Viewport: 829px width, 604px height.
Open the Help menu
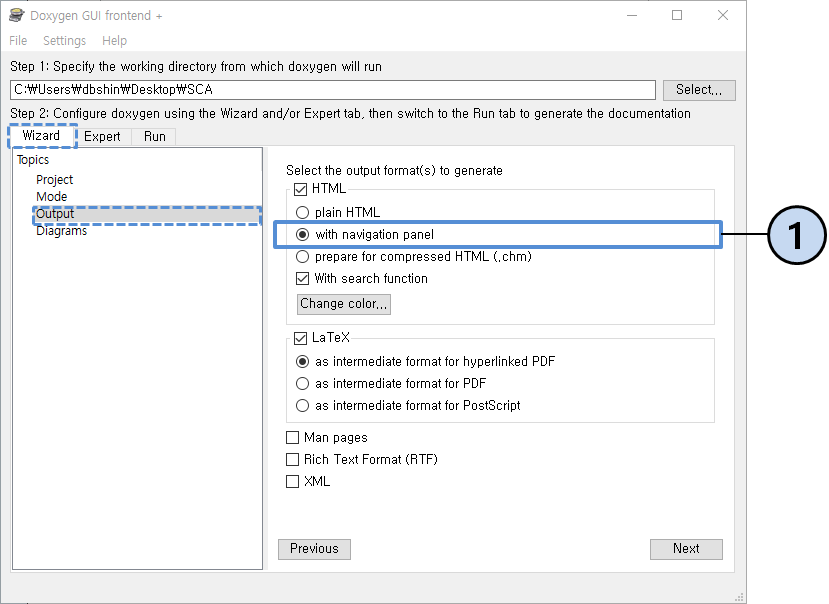[x=114, y=41]
